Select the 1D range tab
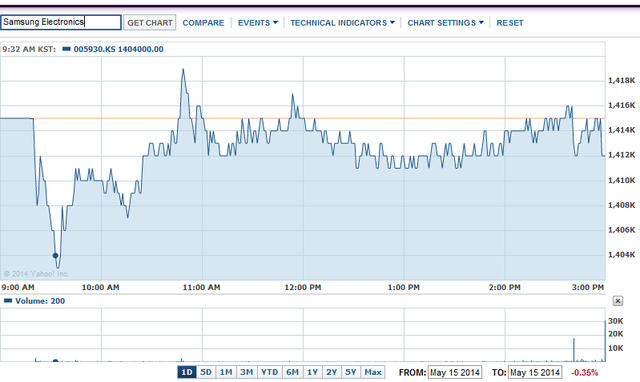The height and width of the screenshot is (382, 640). point(187,372)
